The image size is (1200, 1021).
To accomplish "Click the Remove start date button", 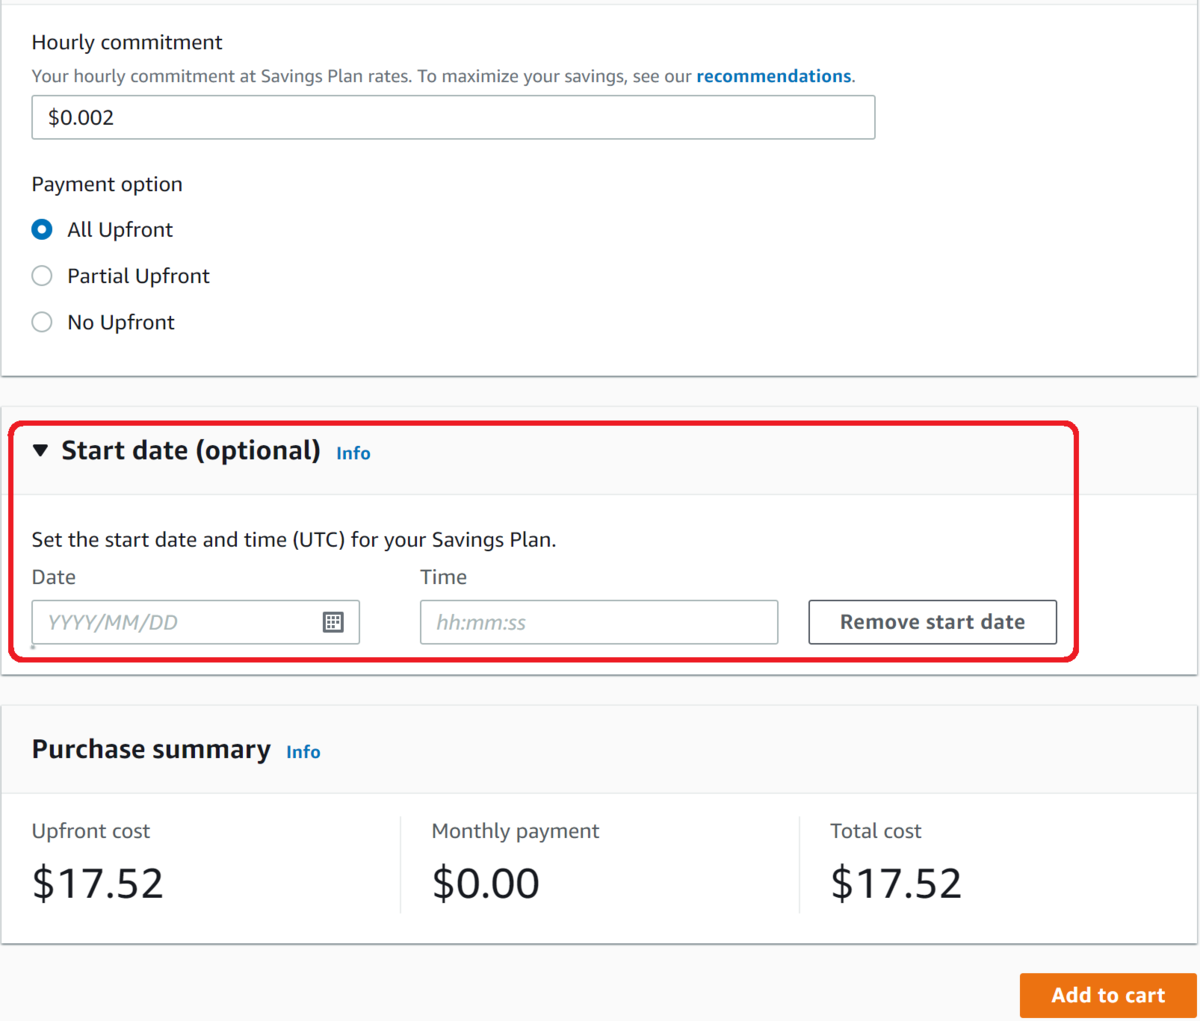I will [x=932, y=622].
